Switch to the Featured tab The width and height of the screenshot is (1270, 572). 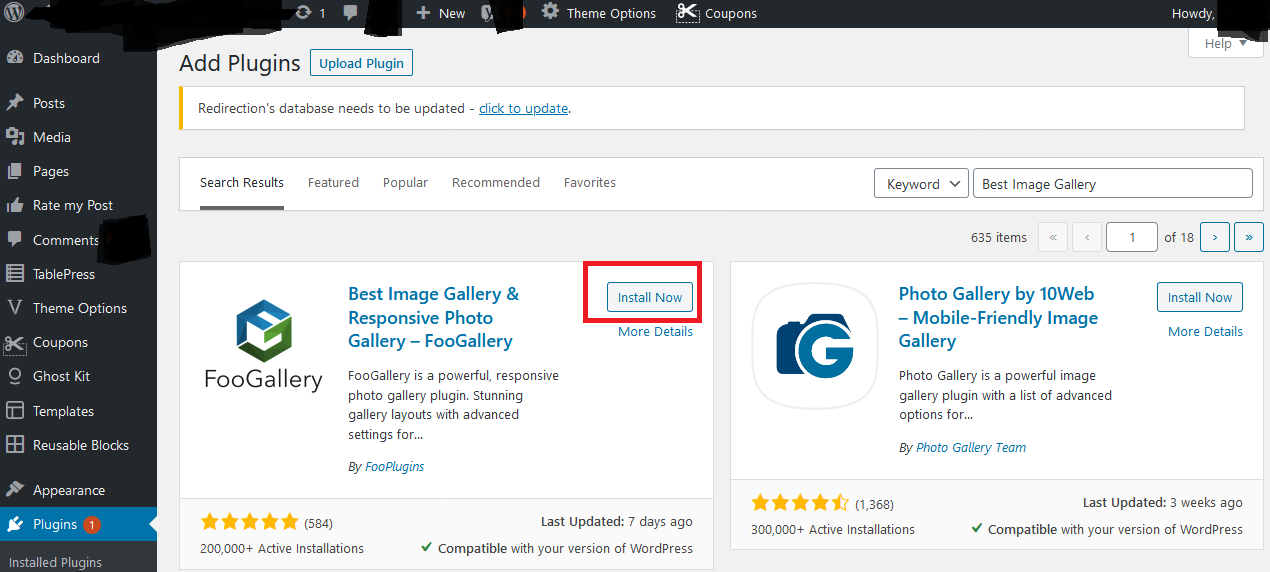click(333, 183)
